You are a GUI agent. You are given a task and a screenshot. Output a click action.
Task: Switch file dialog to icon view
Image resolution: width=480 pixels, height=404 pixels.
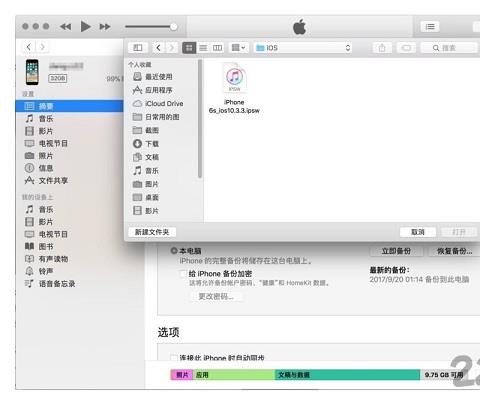tap(189, 48)
